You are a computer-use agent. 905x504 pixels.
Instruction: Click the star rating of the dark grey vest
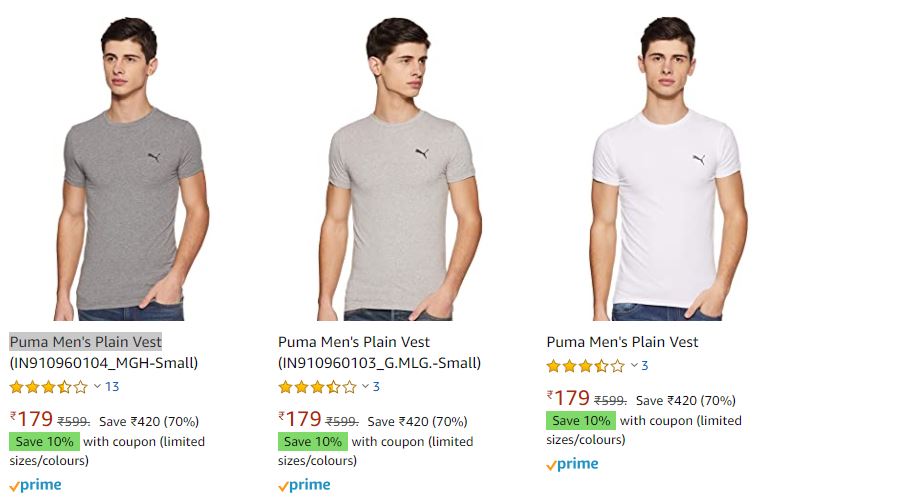pos(49,387)
